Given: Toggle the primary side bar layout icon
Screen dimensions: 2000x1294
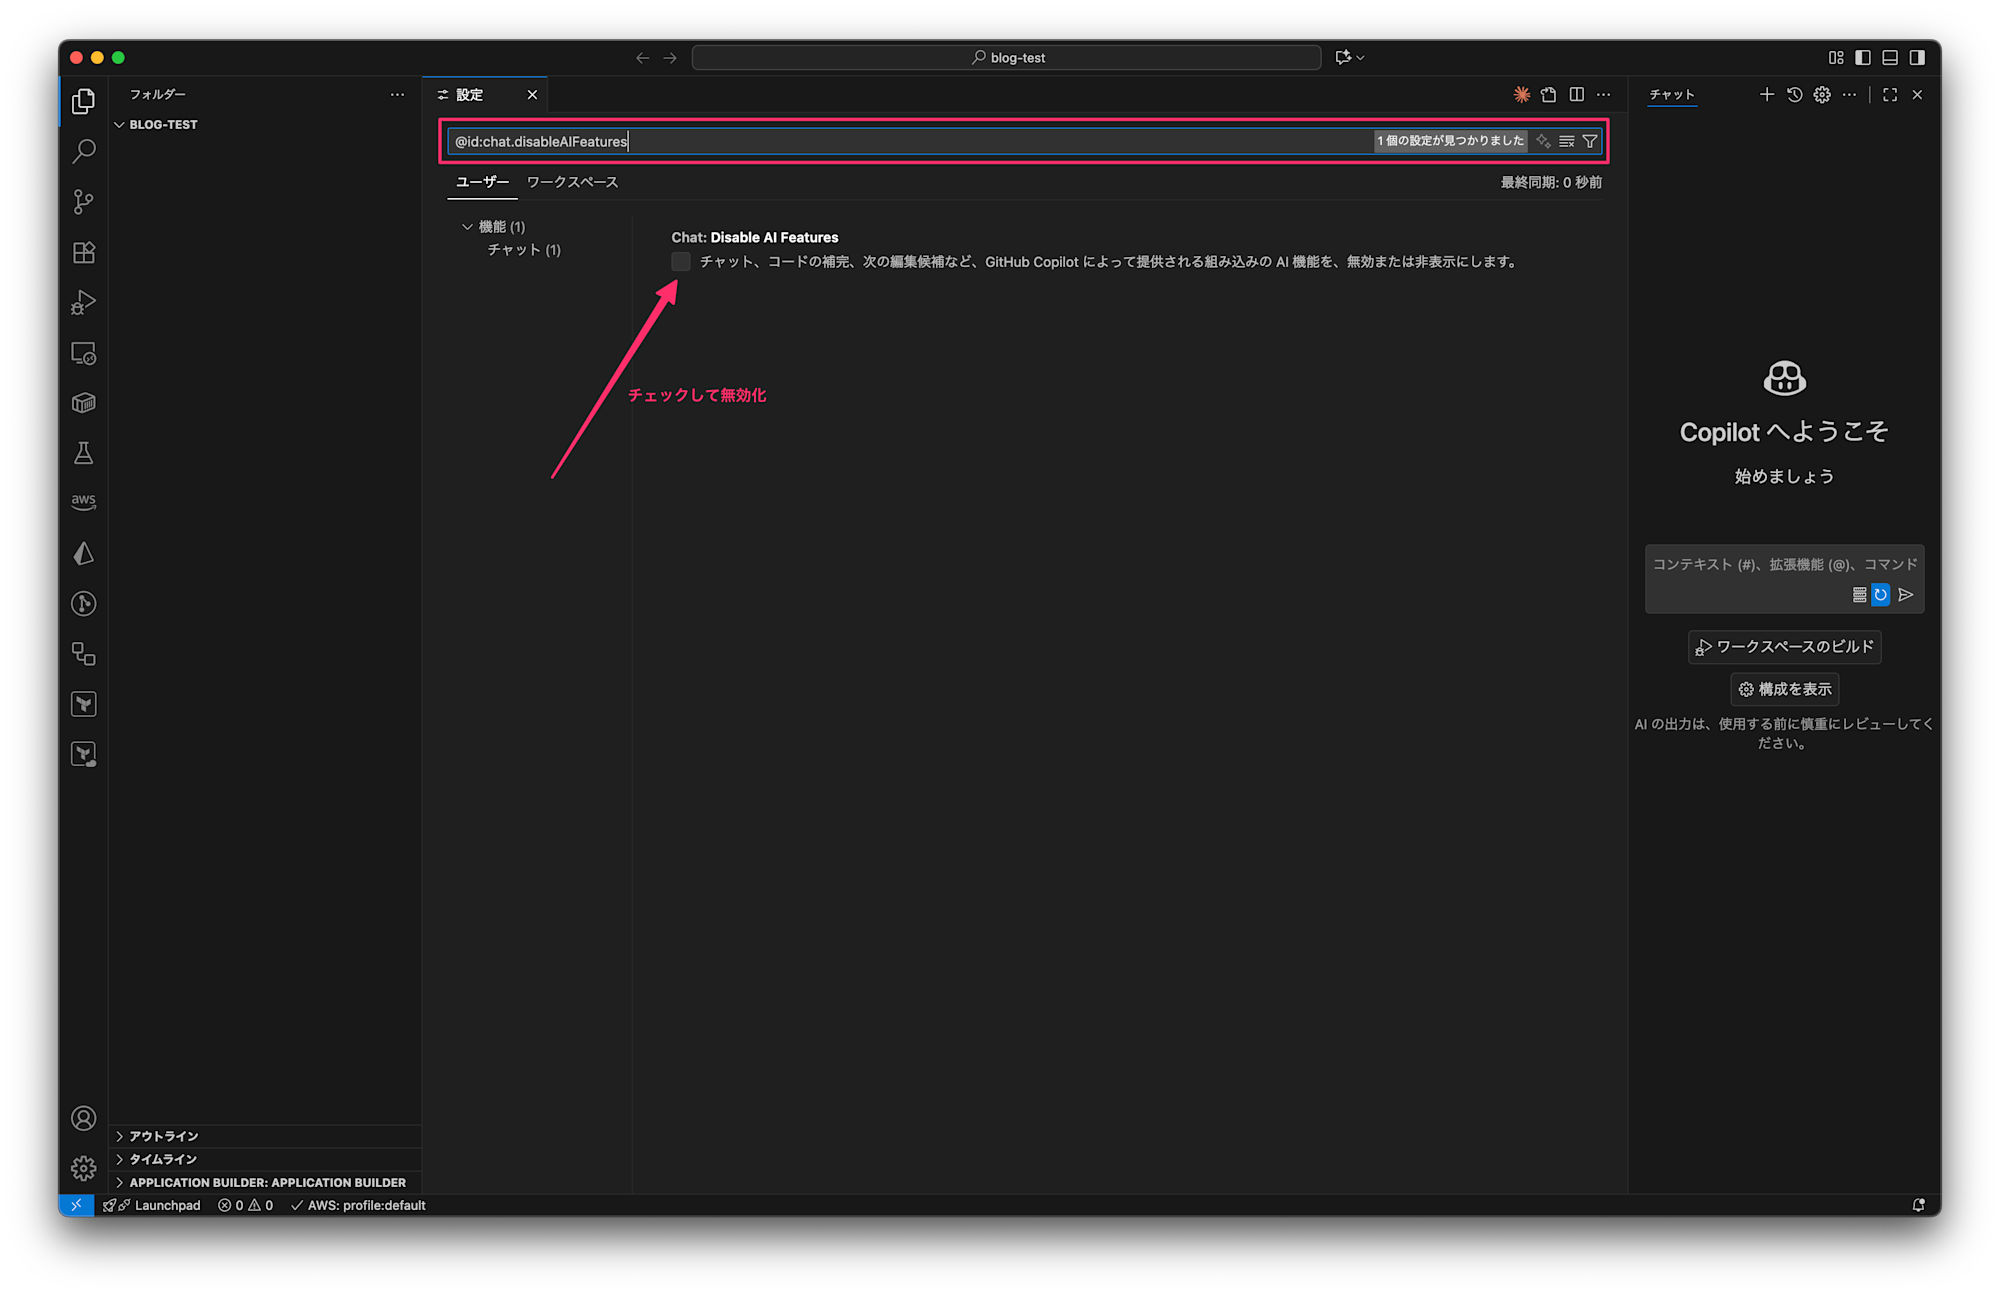Looking at the screenshot, I should pyautogui.click(x=1863, y=58).
